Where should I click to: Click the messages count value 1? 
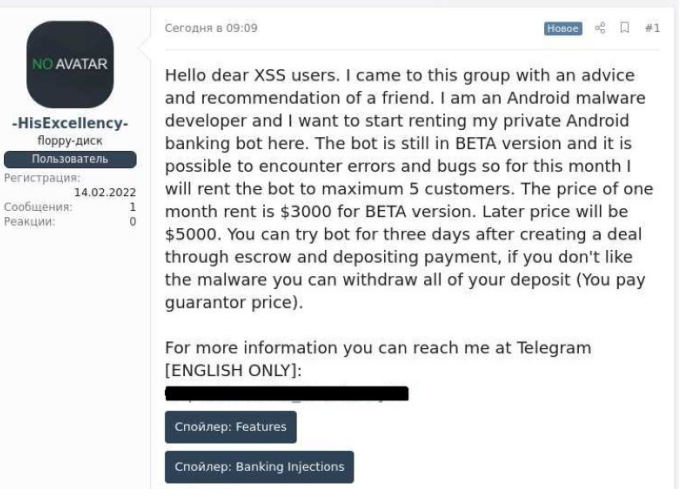[132, 207]
